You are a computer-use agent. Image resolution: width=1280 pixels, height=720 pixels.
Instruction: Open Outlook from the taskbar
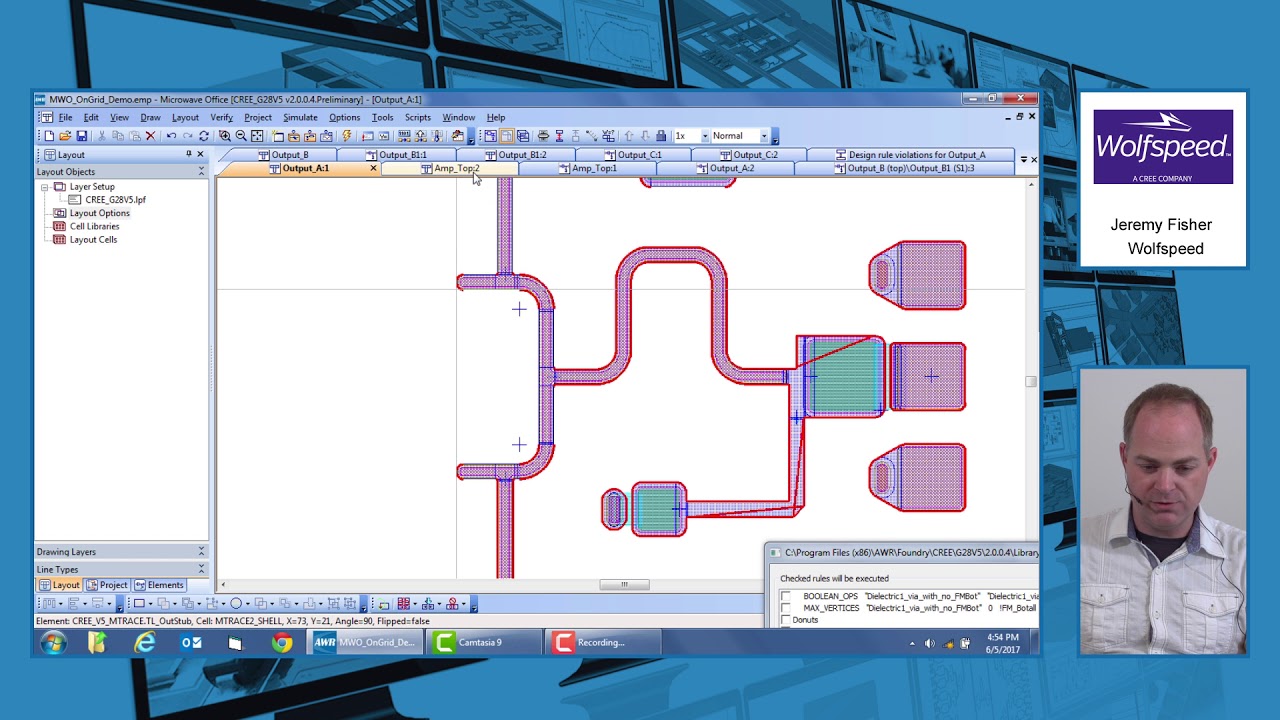coord(190,642)
